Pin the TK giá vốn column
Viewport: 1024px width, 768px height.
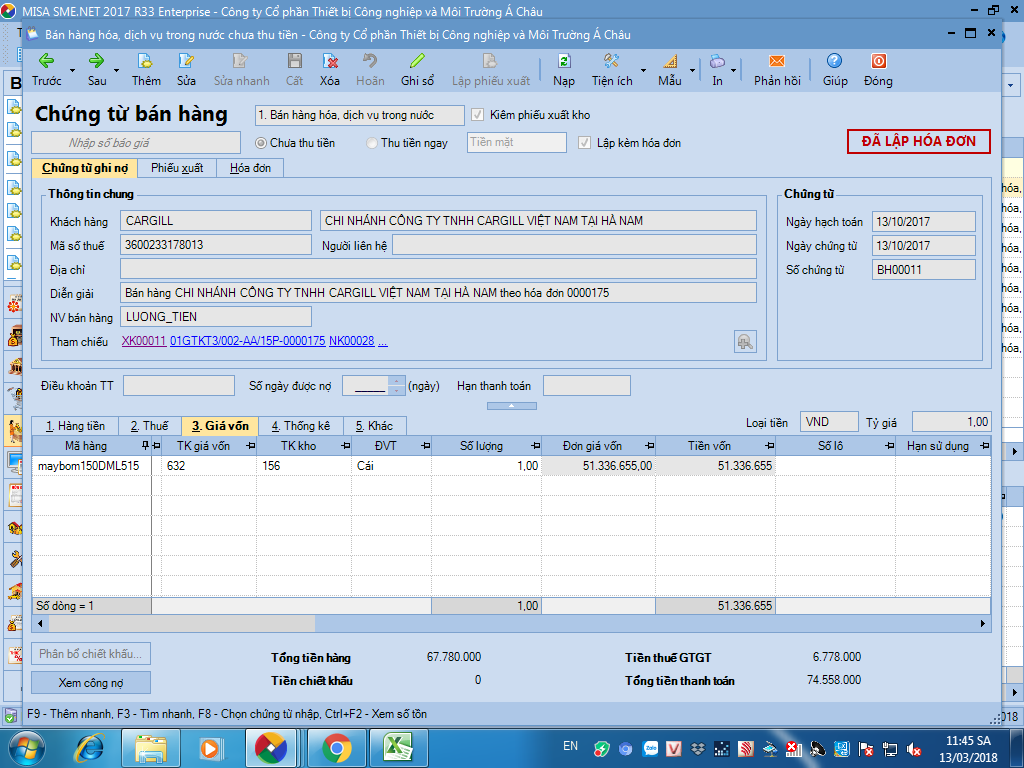[251, 446]
